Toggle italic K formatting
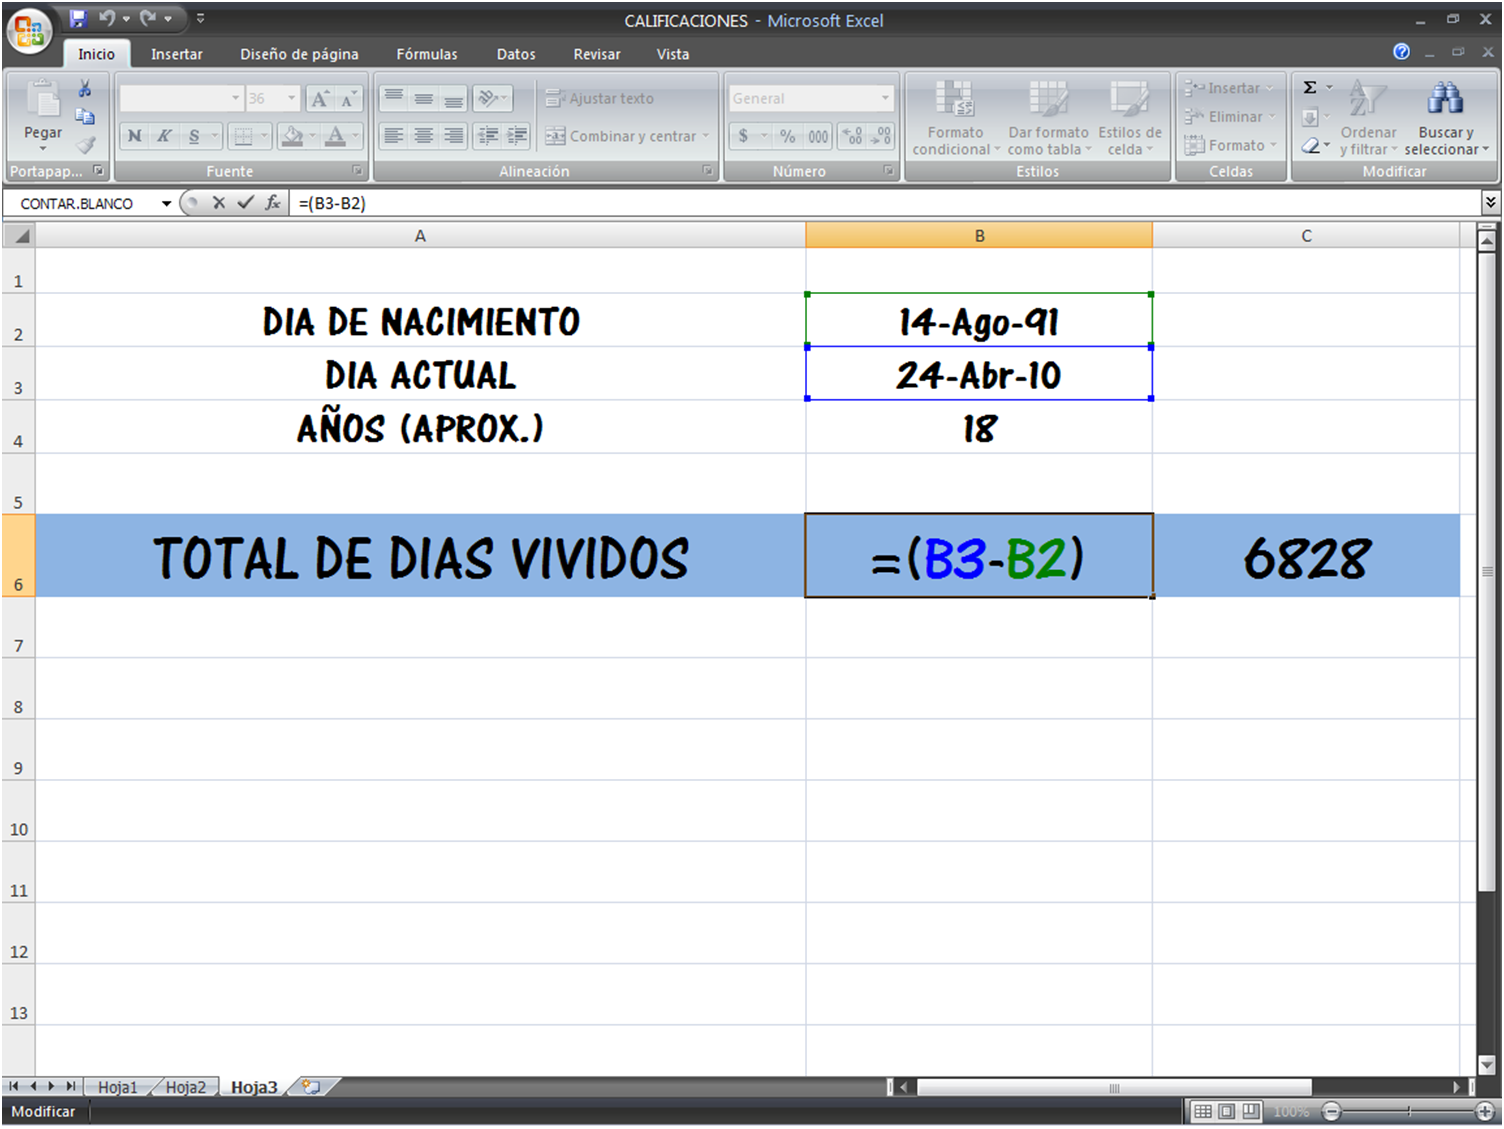This screenshot has width=1504, height=1129. tap(163, 136)
